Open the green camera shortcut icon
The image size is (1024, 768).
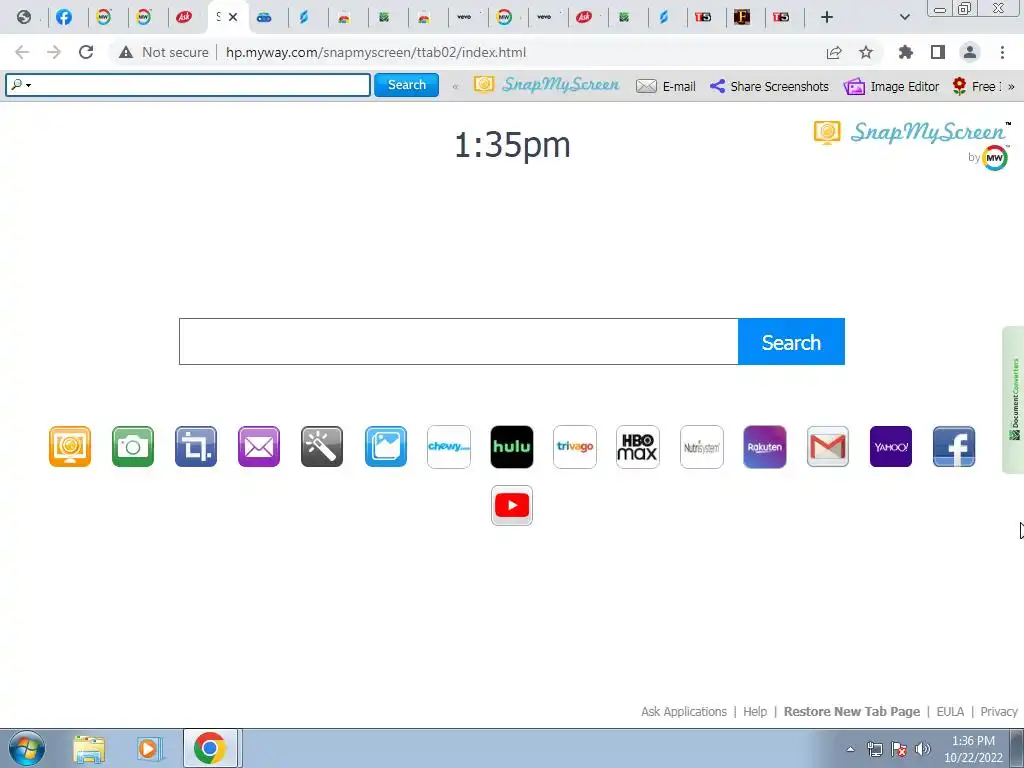tap(133, 447)
